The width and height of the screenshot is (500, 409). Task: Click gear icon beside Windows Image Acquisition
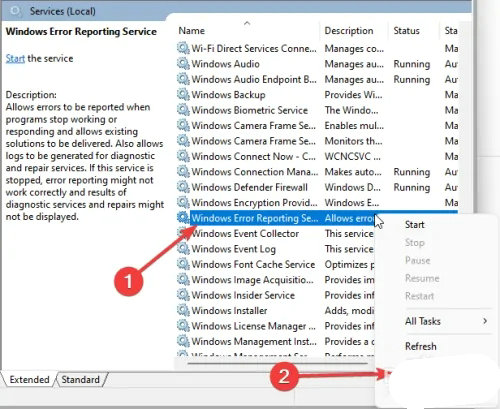(183, 279)
